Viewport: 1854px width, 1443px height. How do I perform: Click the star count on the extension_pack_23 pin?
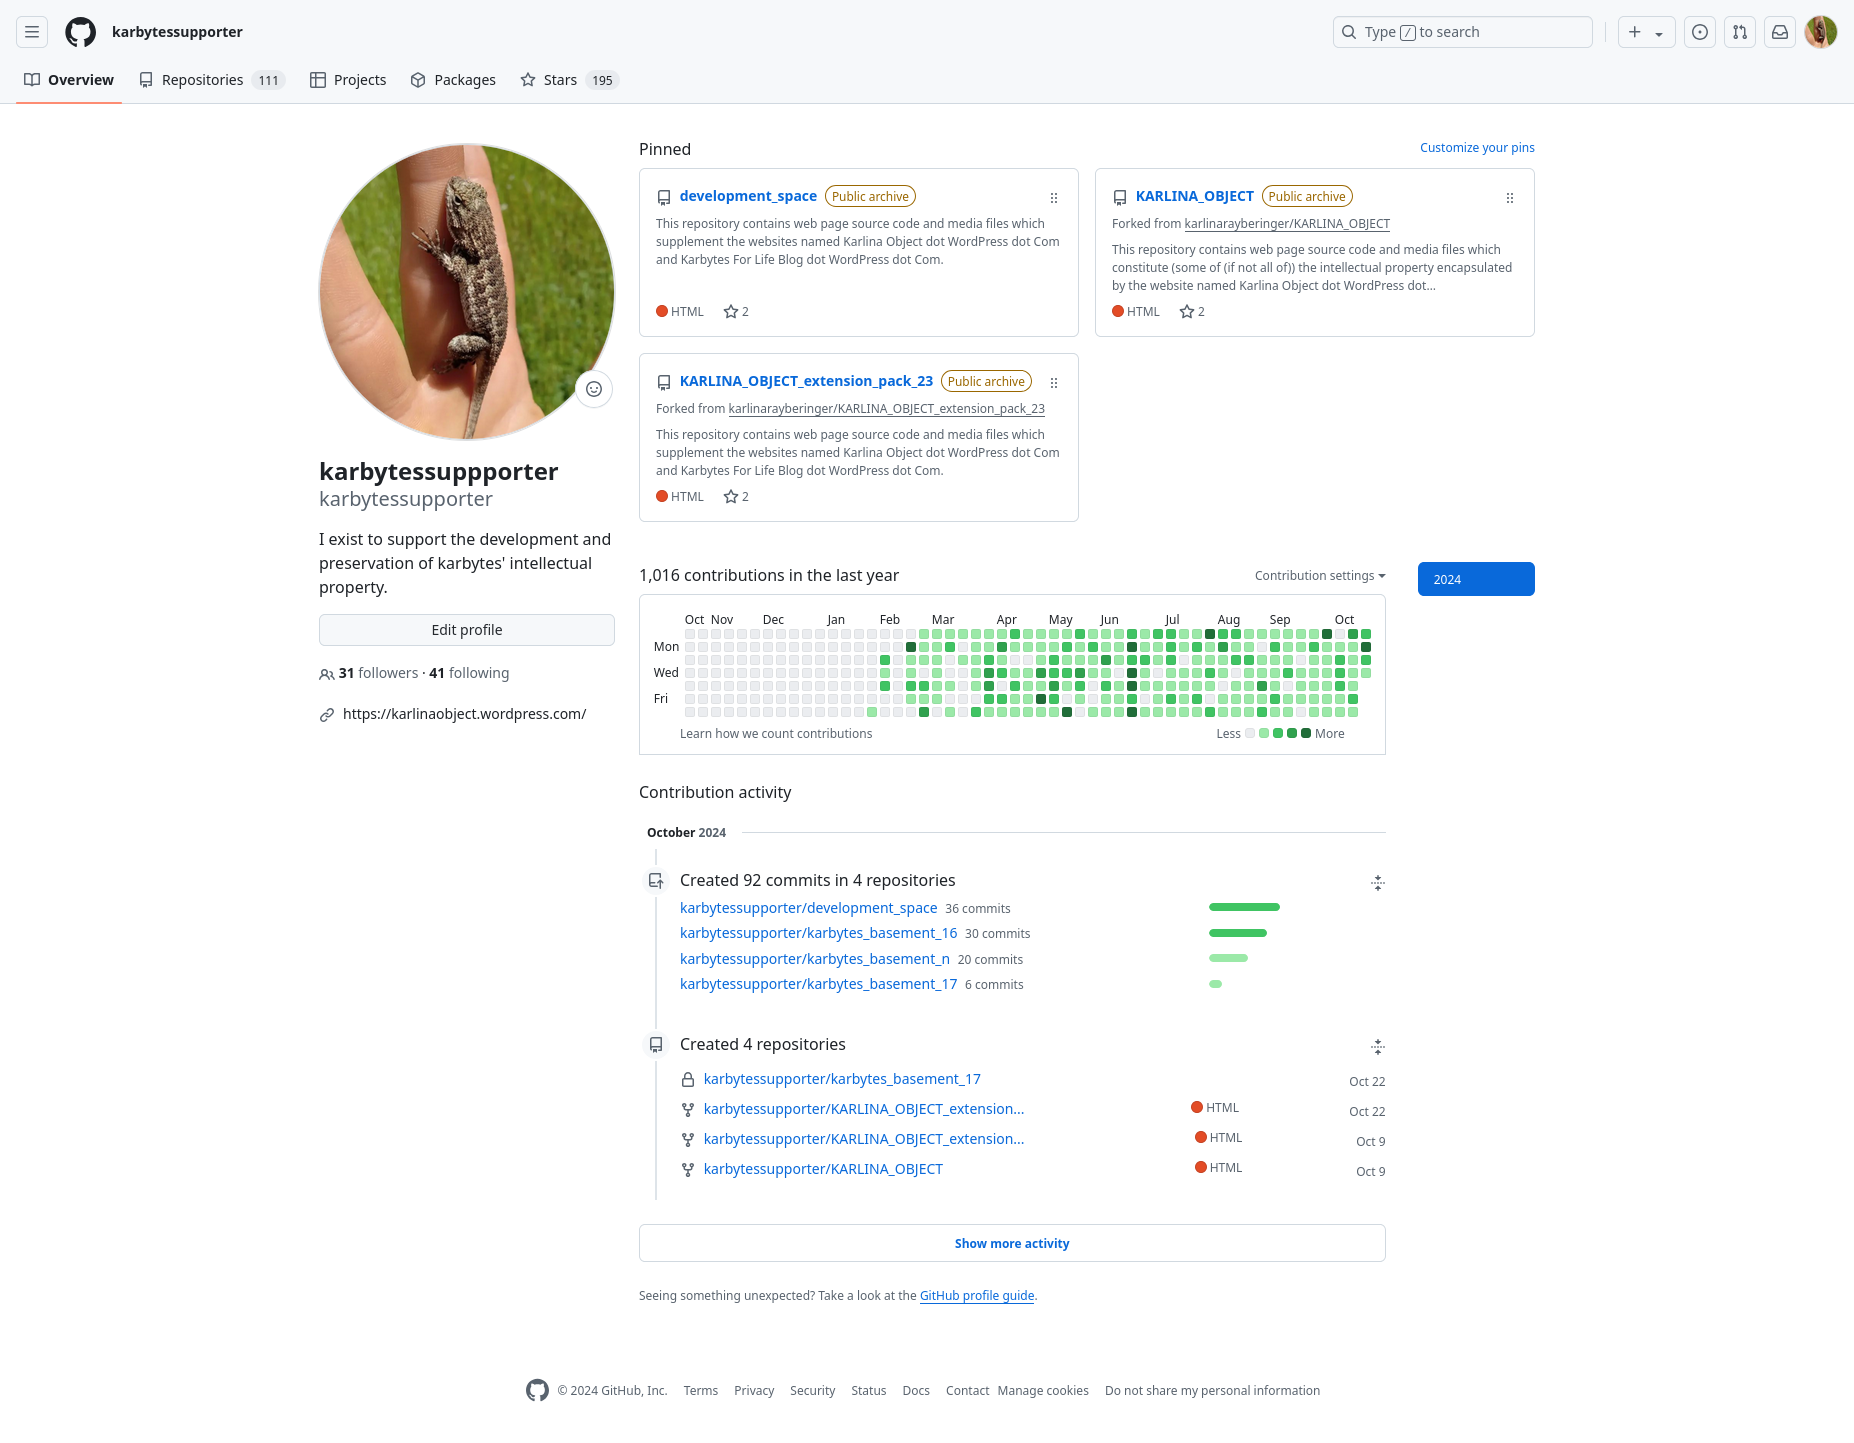736,497
